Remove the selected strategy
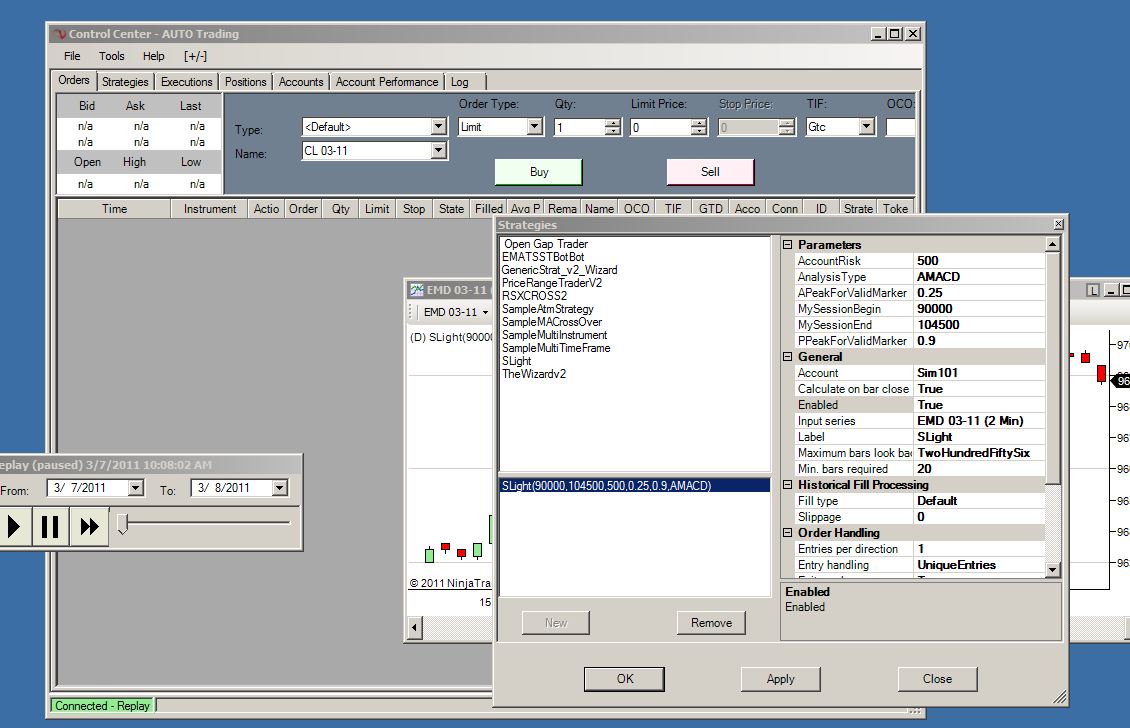Viewport: 1130px width, 728px height. [711, 623]
